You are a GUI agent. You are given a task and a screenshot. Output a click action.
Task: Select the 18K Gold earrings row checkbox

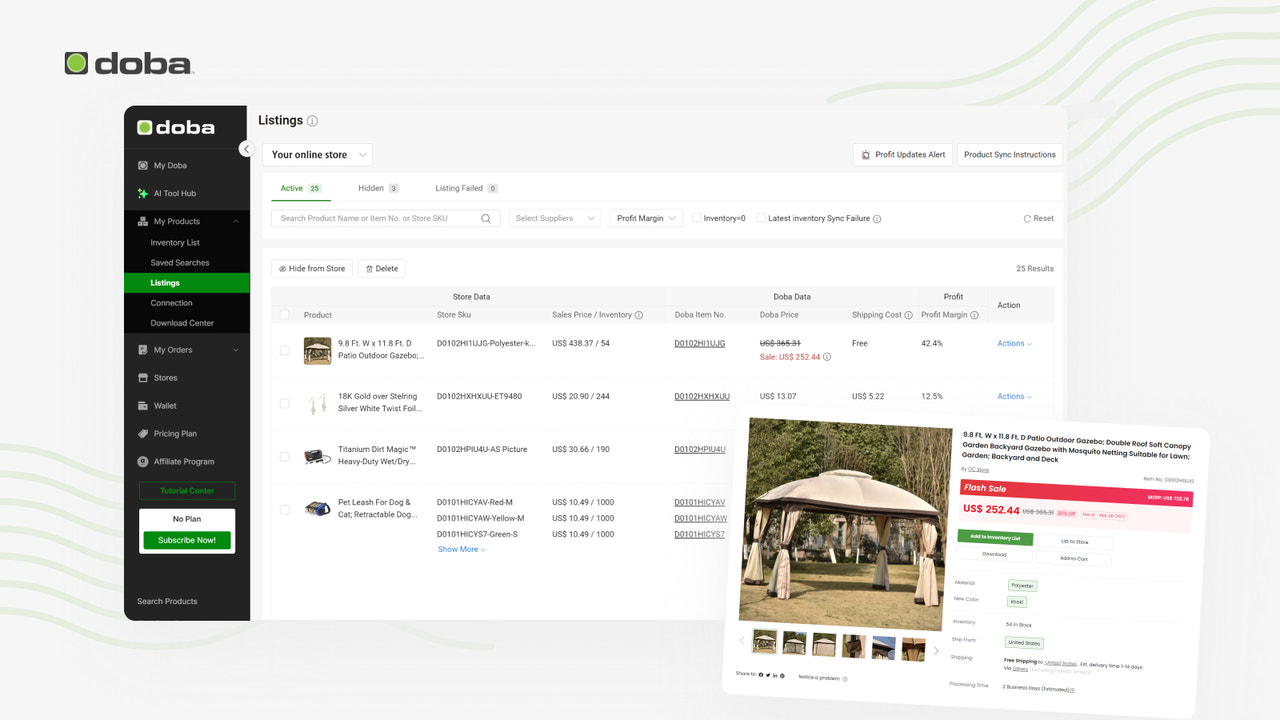285,403
